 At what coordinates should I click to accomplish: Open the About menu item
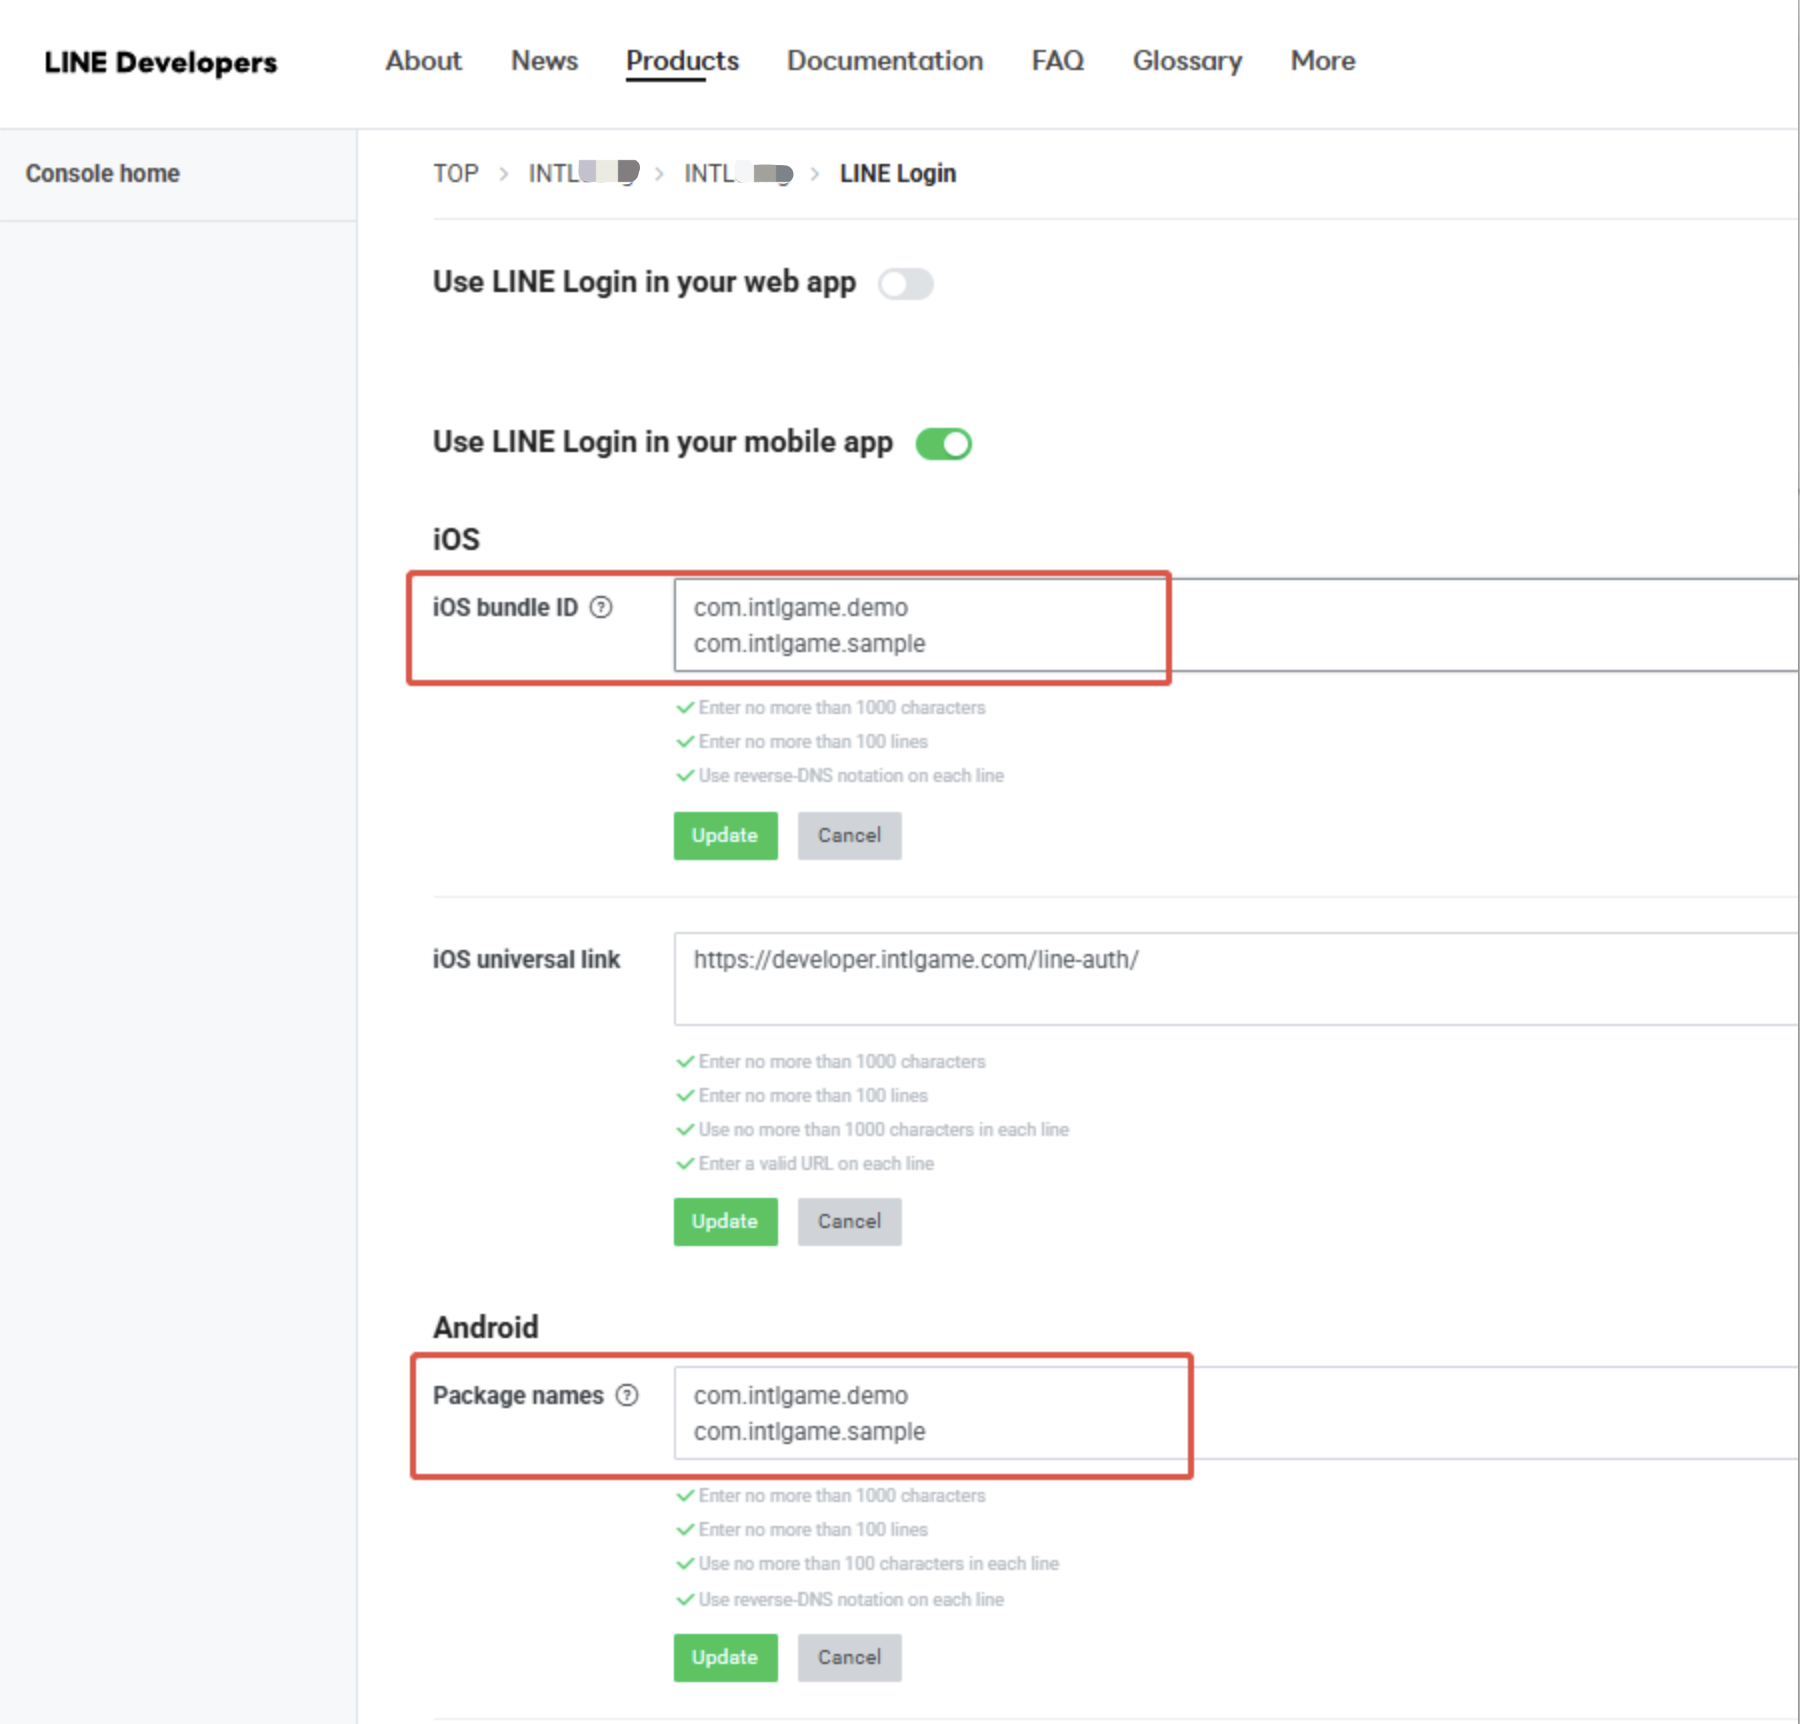point(424,61)
